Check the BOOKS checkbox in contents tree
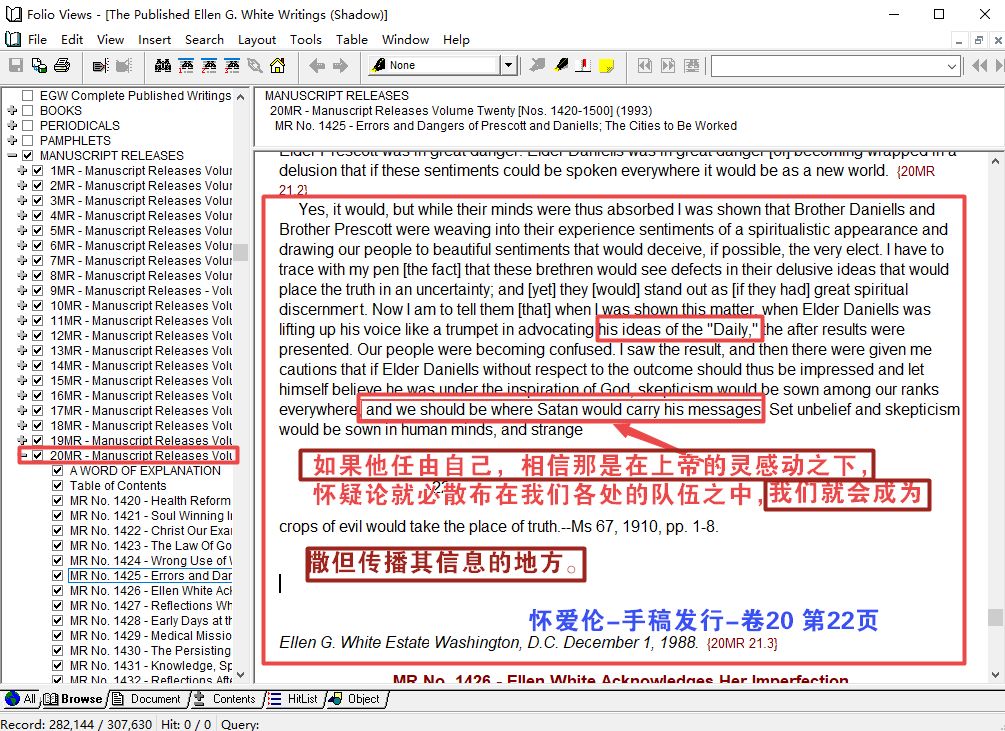The width and height of the screenshot is (1005, 731). (28, 111)
